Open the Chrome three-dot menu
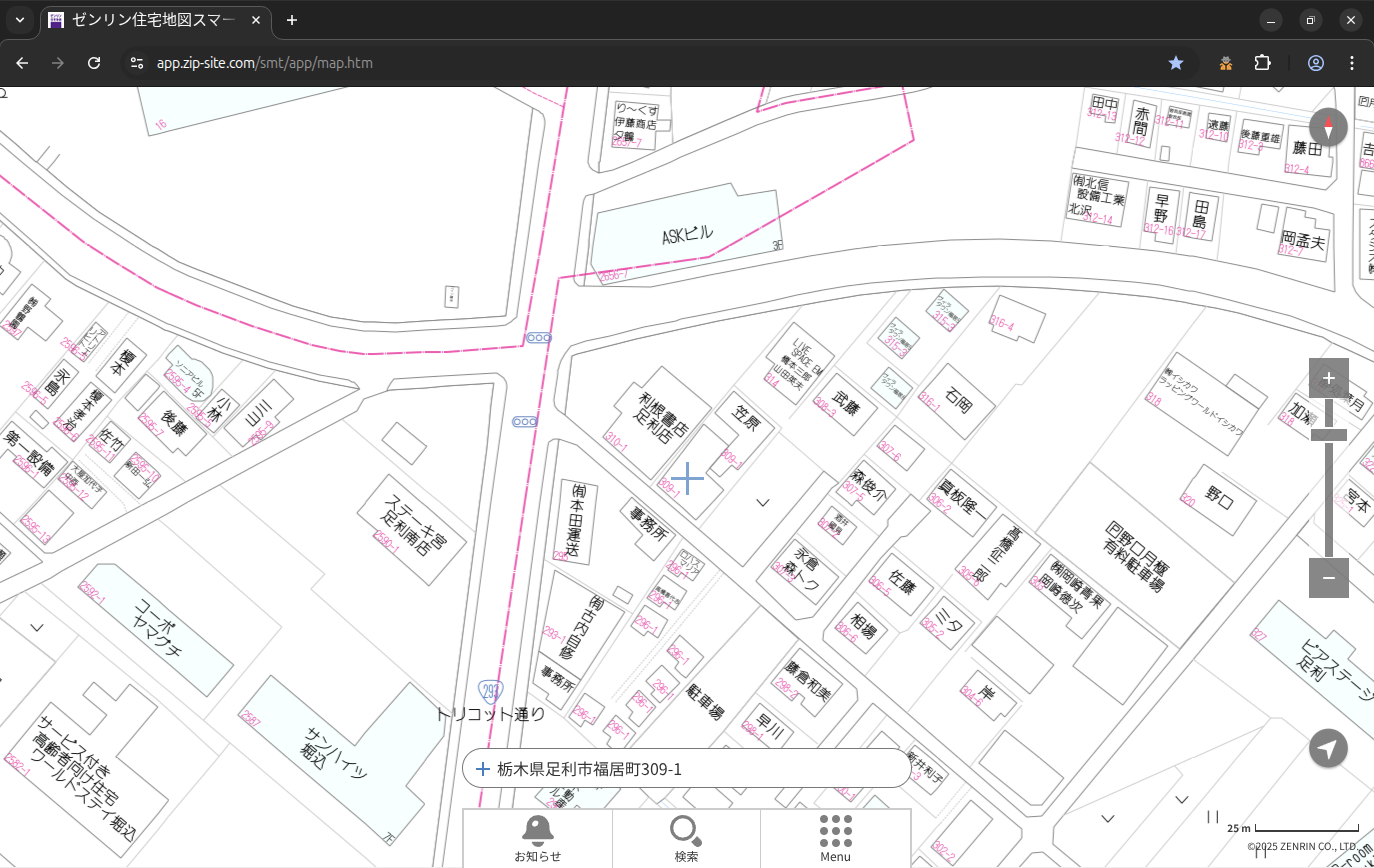The width and height of the screenshot is (1374, 868). [1352, 63]
